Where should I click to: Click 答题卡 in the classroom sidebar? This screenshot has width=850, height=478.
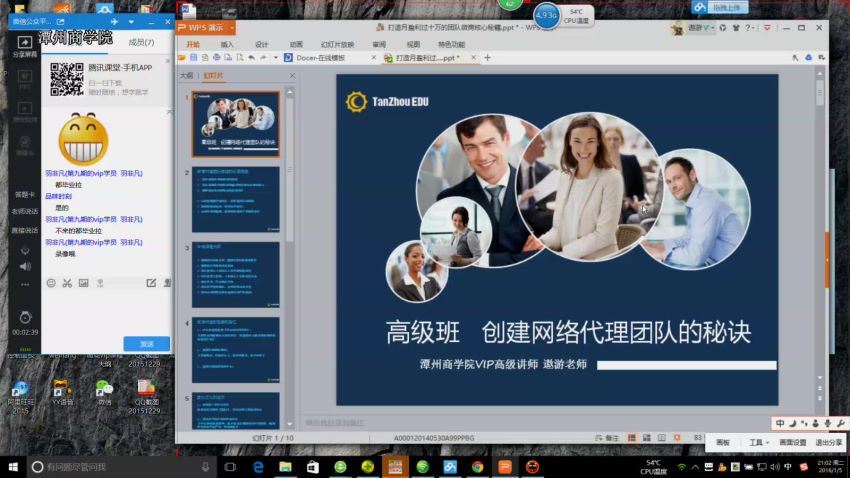25,195
